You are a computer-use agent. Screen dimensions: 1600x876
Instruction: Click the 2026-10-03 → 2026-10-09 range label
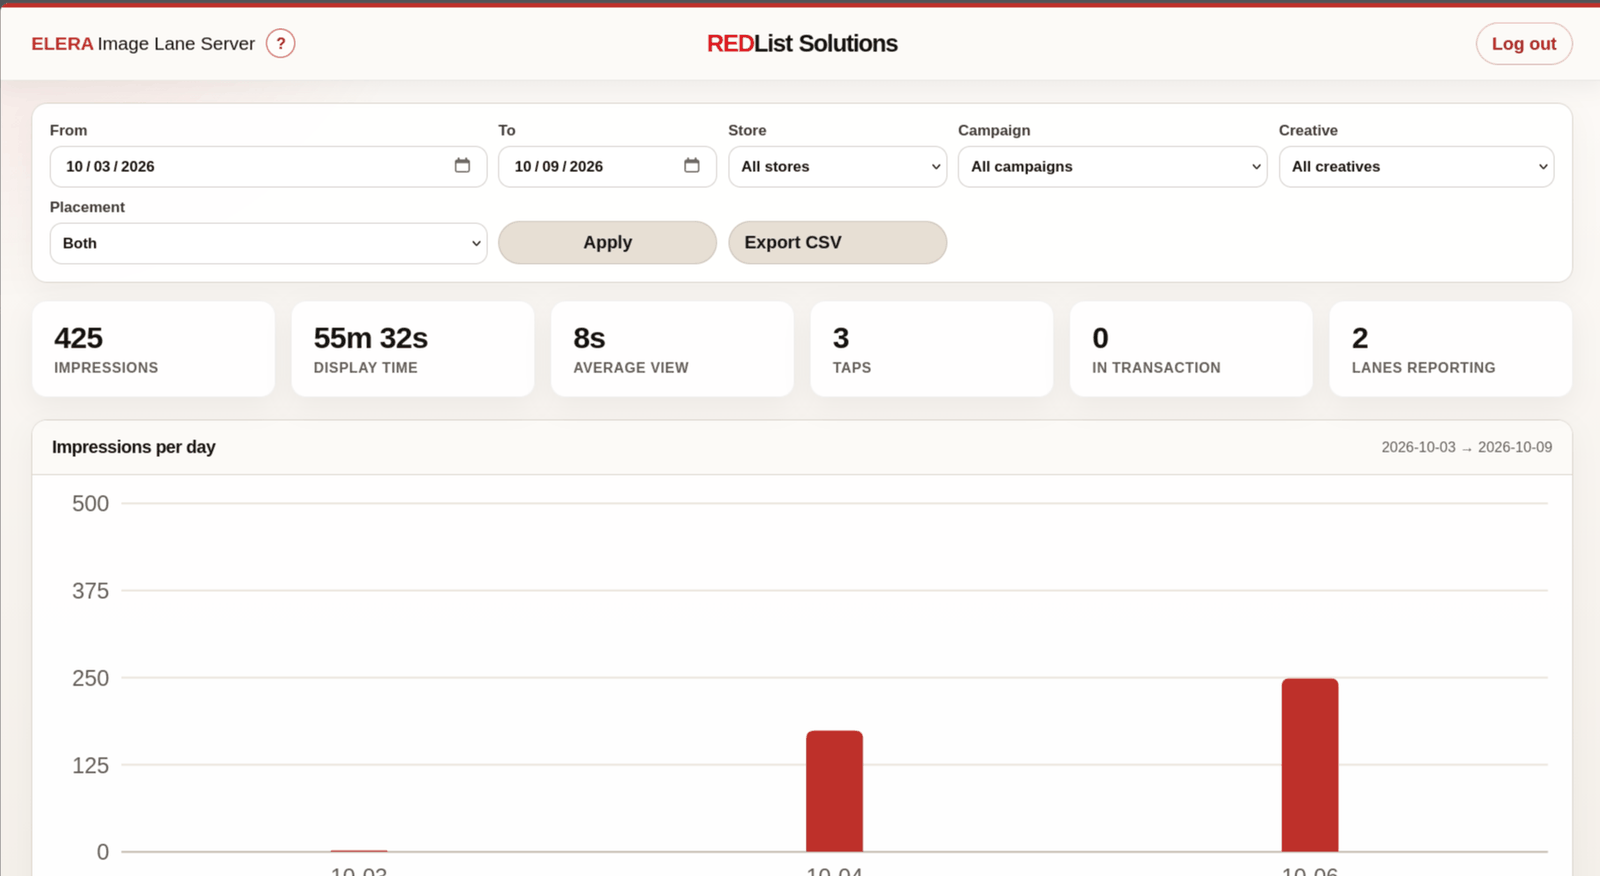tap(1467, 447)
